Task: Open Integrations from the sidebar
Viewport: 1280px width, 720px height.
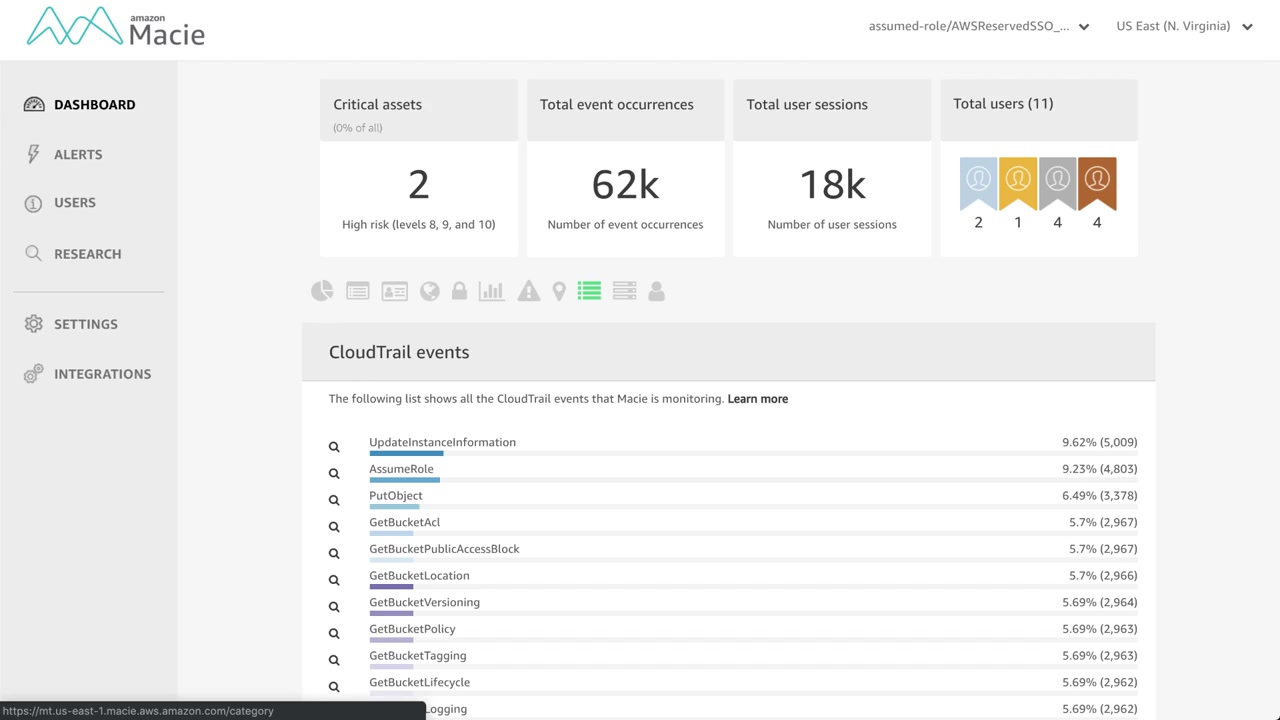Action: (102, 374)
